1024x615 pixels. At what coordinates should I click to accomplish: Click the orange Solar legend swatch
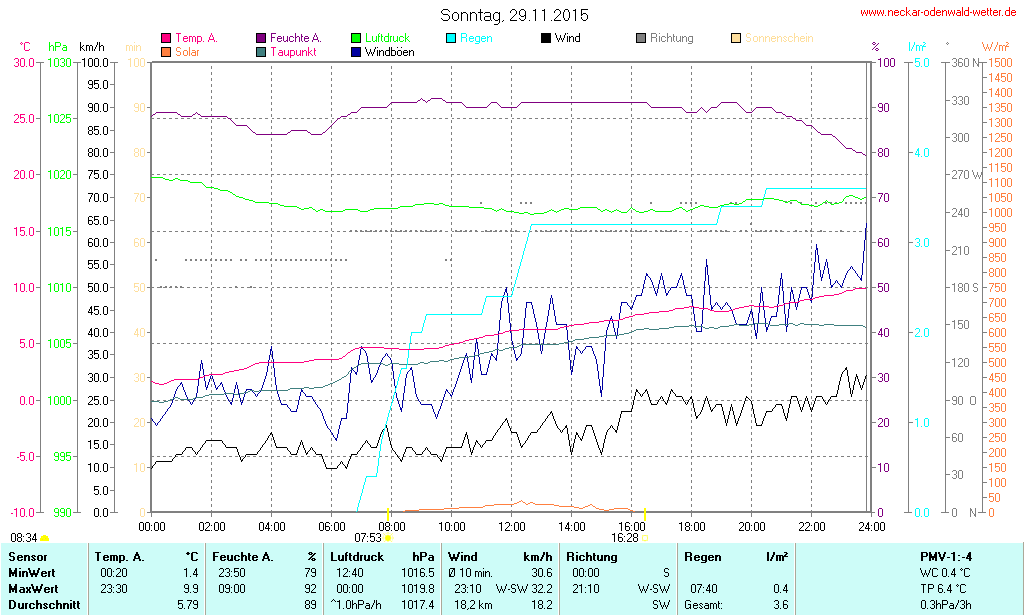[166, 51]
